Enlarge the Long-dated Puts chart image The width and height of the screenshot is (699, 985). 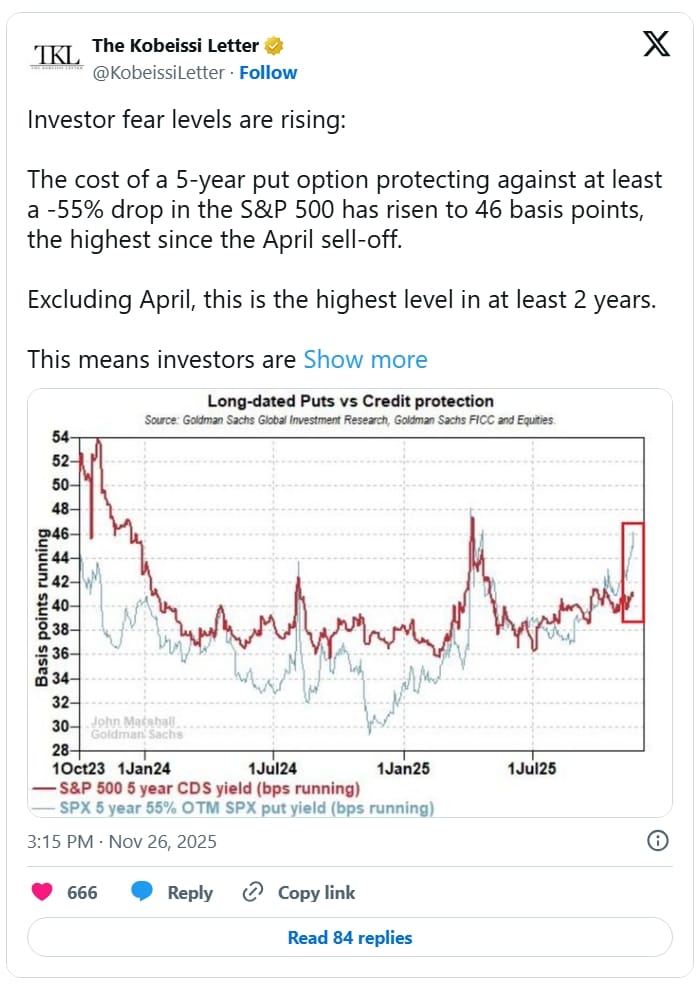pos(349,601)
